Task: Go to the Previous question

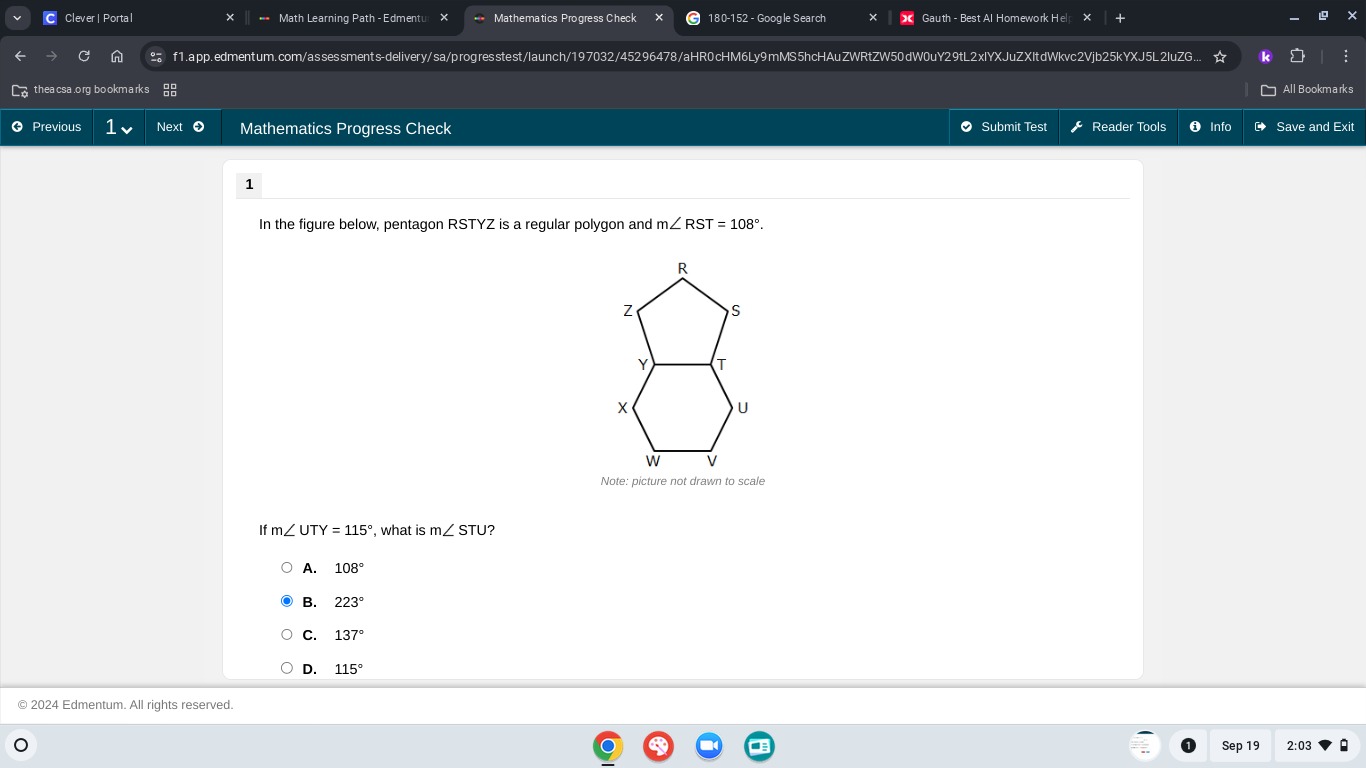Action: pyautogui.click(x=46, y=127)
